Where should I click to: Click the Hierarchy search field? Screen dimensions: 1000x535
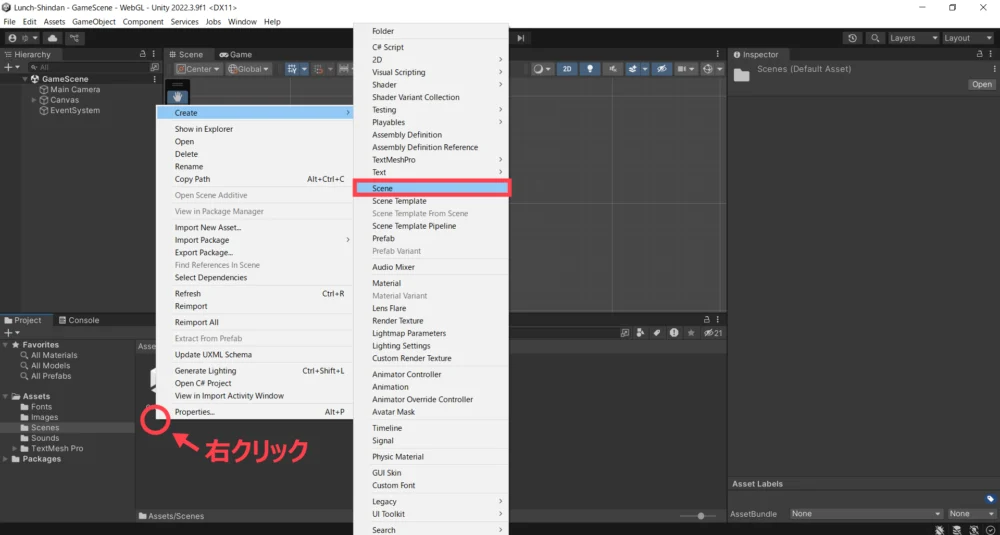click(x=91, y=67)
